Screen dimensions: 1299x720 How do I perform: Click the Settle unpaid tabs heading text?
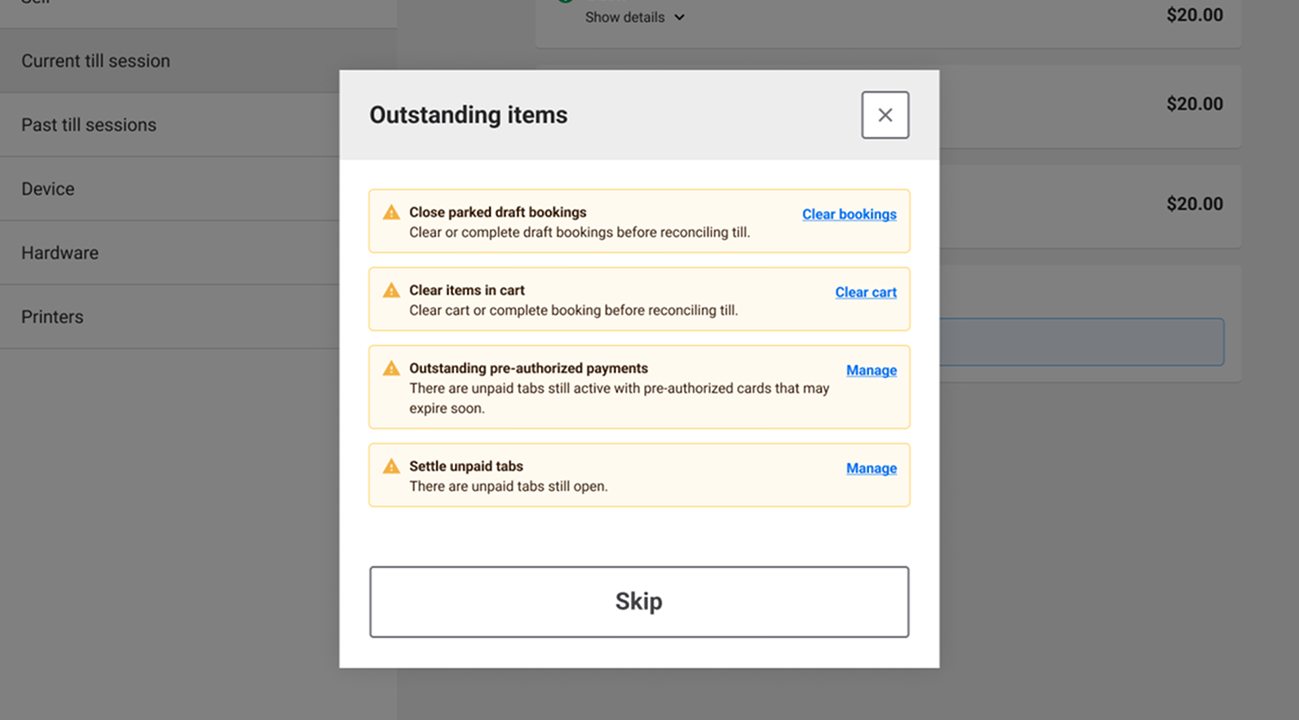coord(466,466)
